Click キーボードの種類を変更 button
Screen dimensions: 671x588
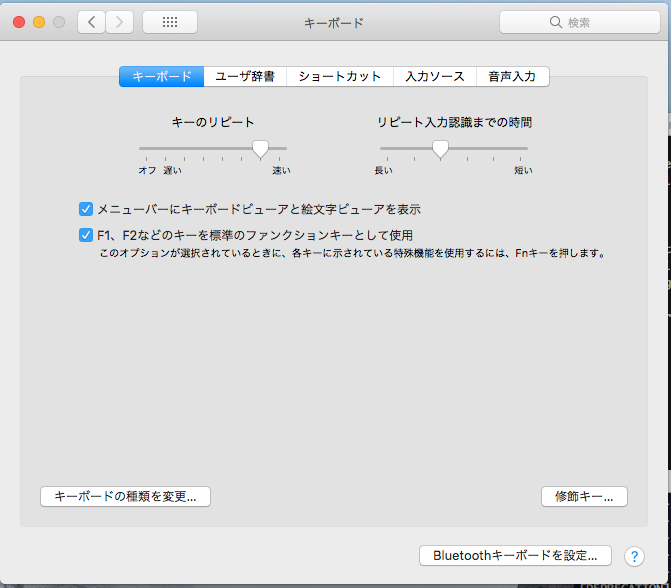coord(125,496)
